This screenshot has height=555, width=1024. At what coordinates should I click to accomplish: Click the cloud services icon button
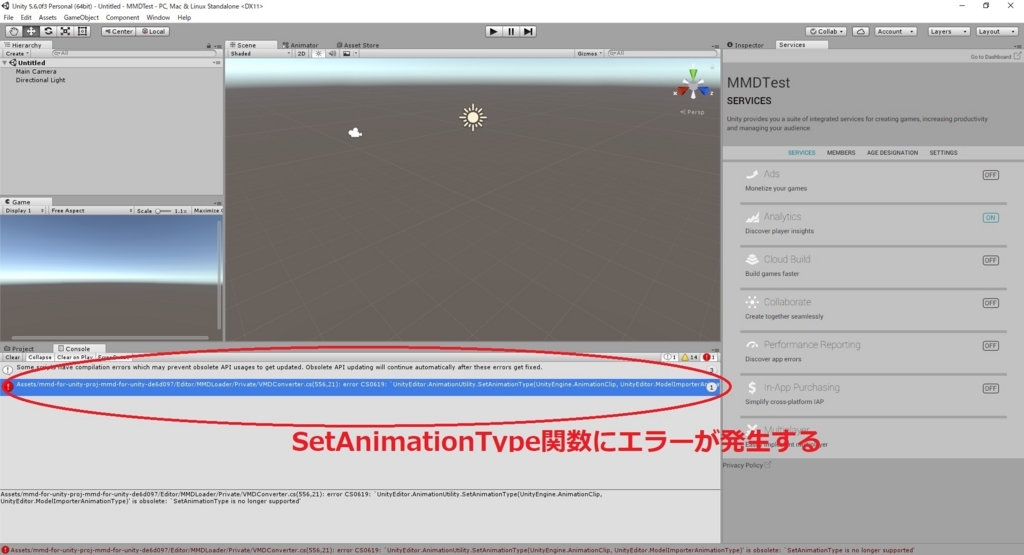tap(861, 31)
